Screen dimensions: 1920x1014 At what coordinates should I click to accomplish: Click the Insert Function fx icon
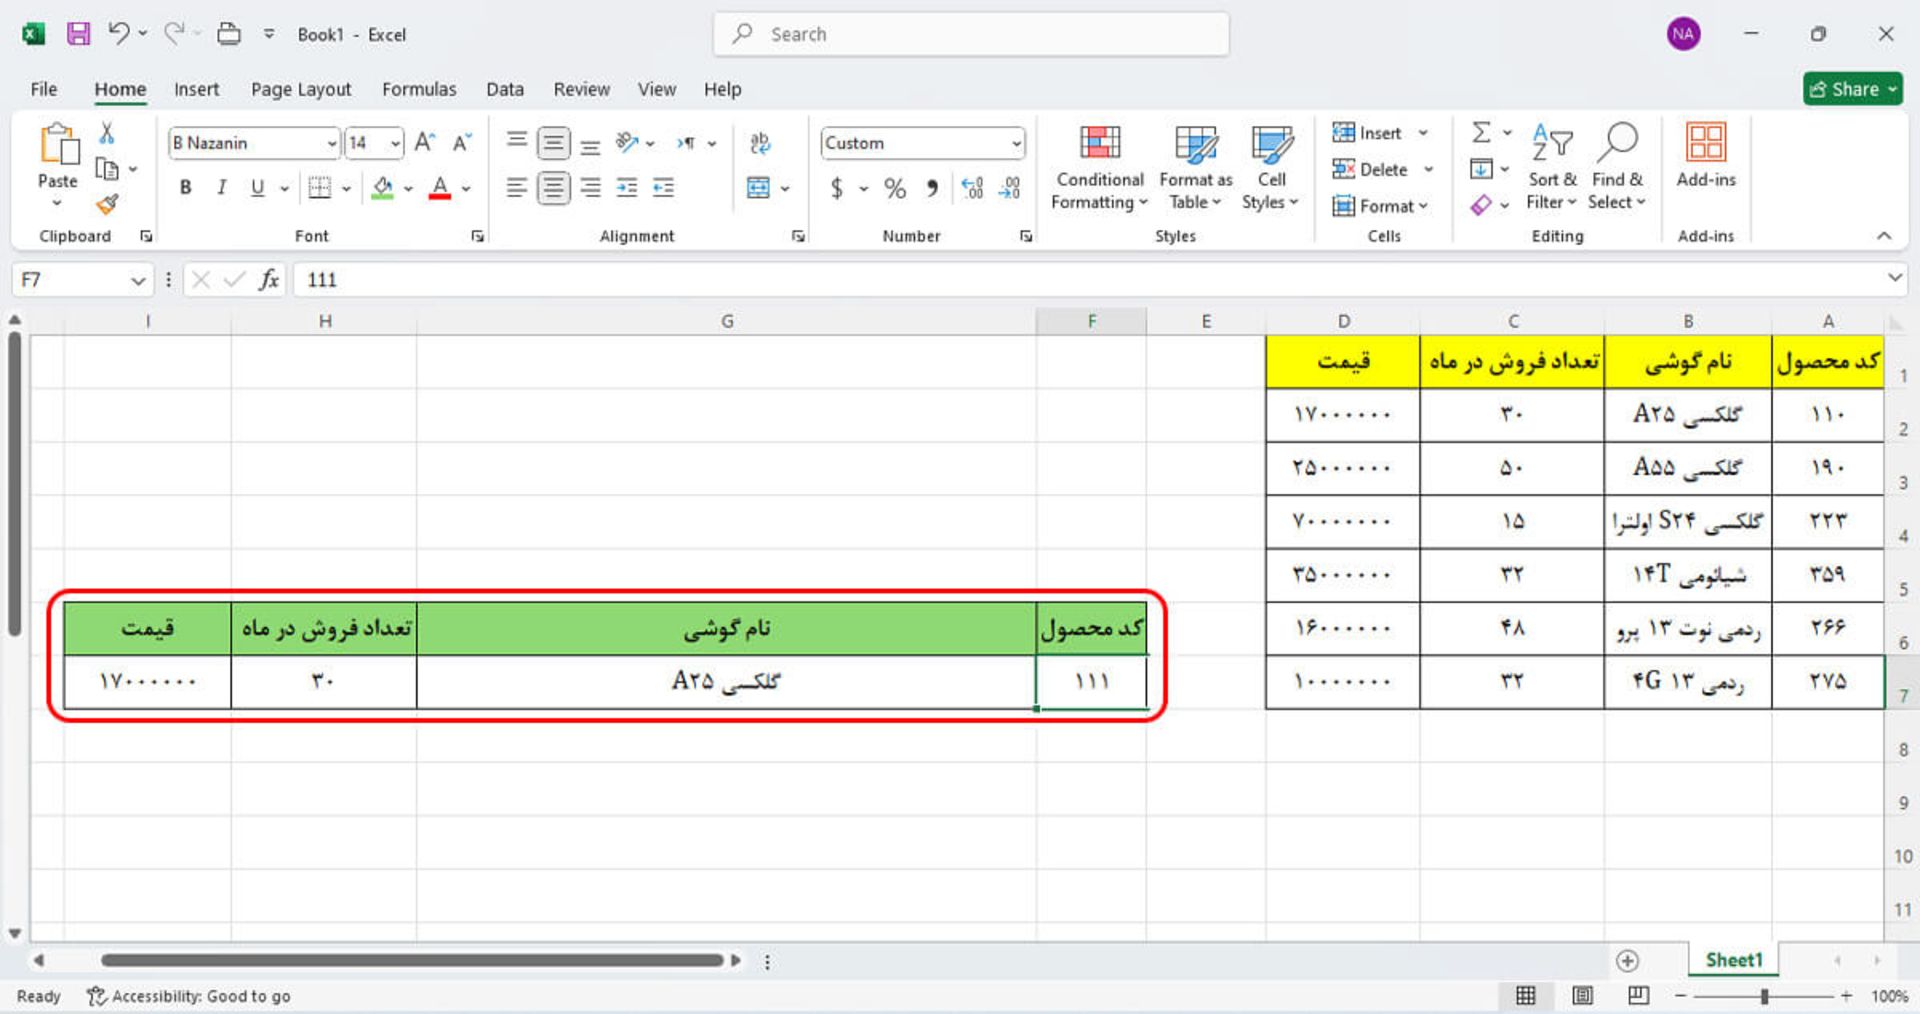[x=268, y=280]
